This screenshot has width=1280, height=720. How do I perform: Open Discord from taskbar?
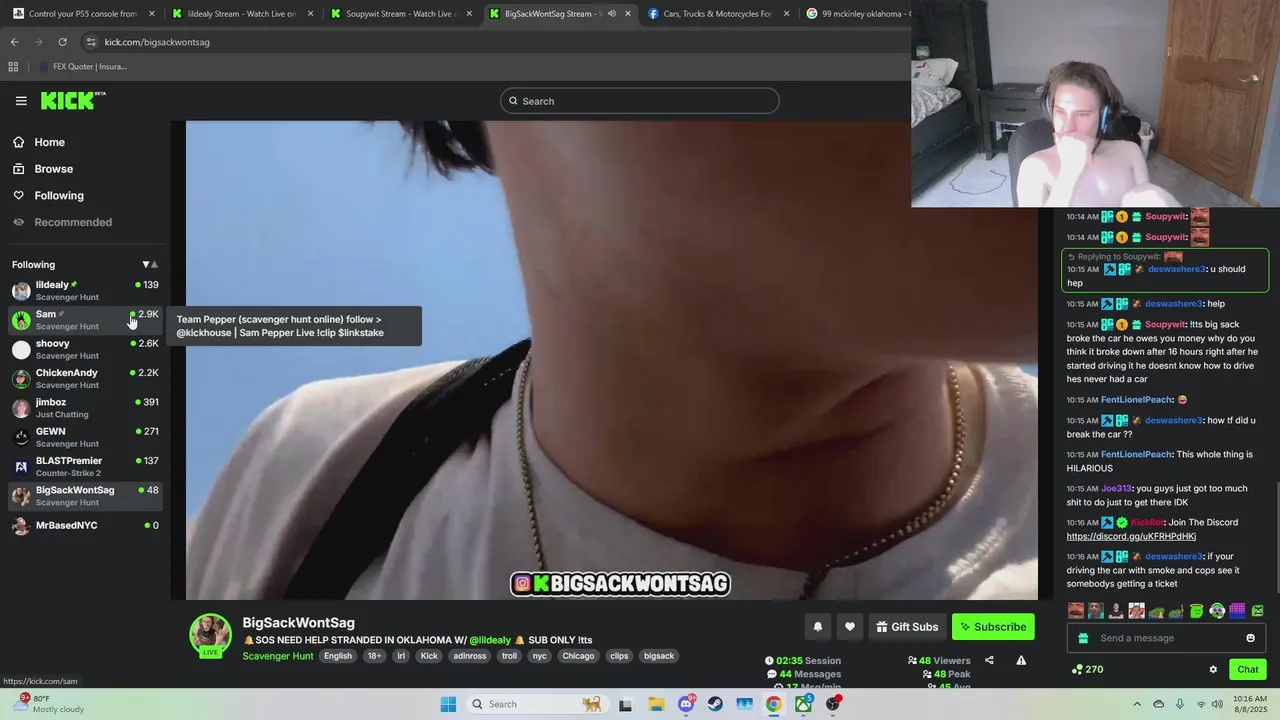[x=686, y=704]
